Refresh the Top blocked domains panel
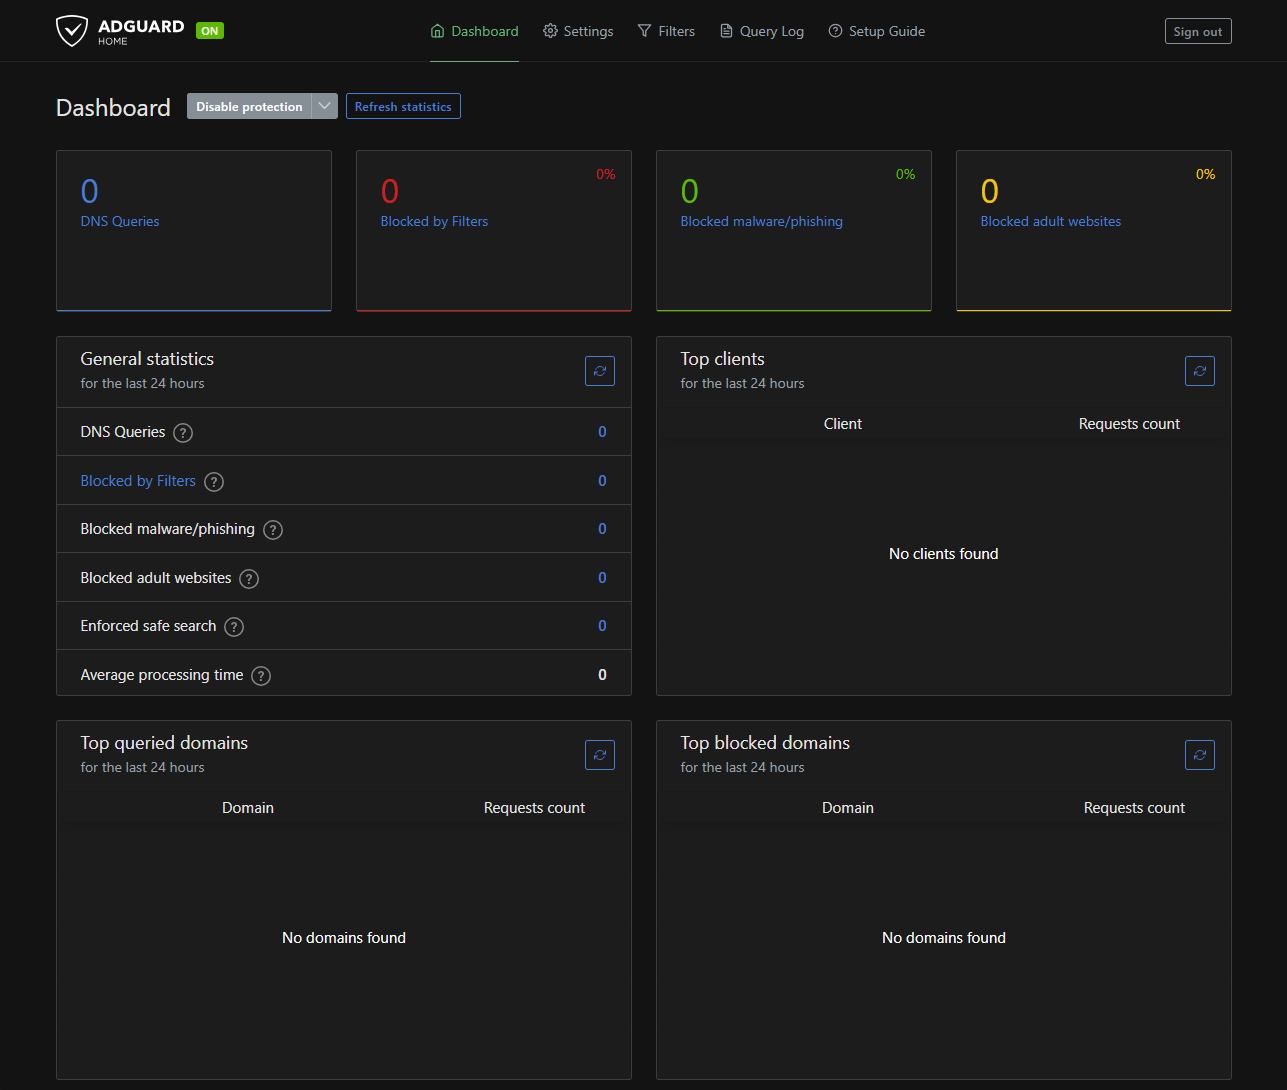The height and width of the screenshot is (1090, 1287). pyautogui.click(x=1199, y=755)
